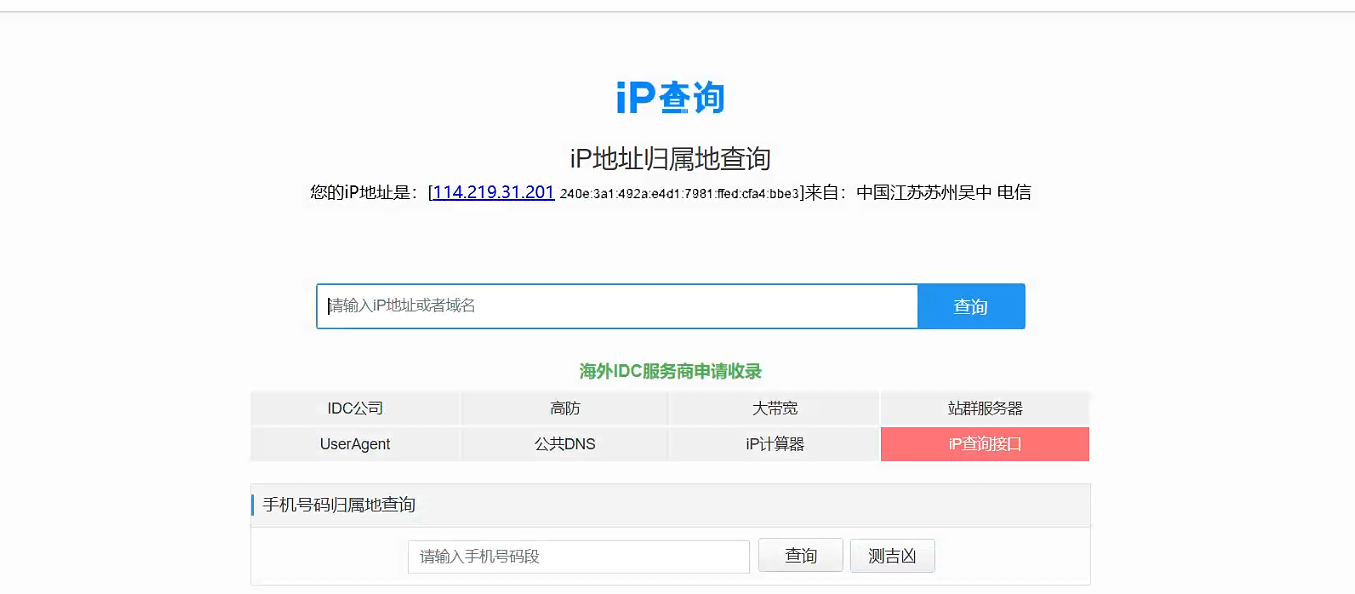This screenshot has height=594, width=1355.
Task: Focus the IP address or domain input box
Action: pyautogui.click(x=617, y=306)
